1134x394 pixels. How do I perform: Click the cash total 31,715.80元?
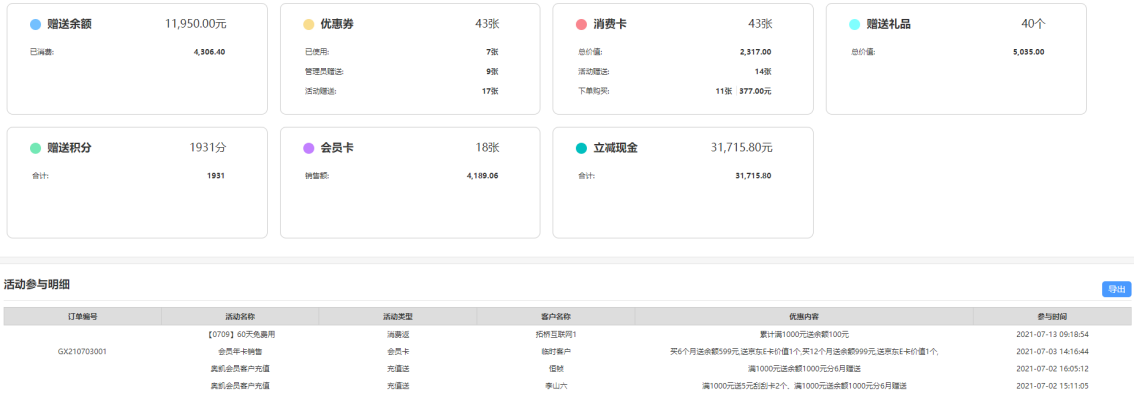(x=741, y=147)
